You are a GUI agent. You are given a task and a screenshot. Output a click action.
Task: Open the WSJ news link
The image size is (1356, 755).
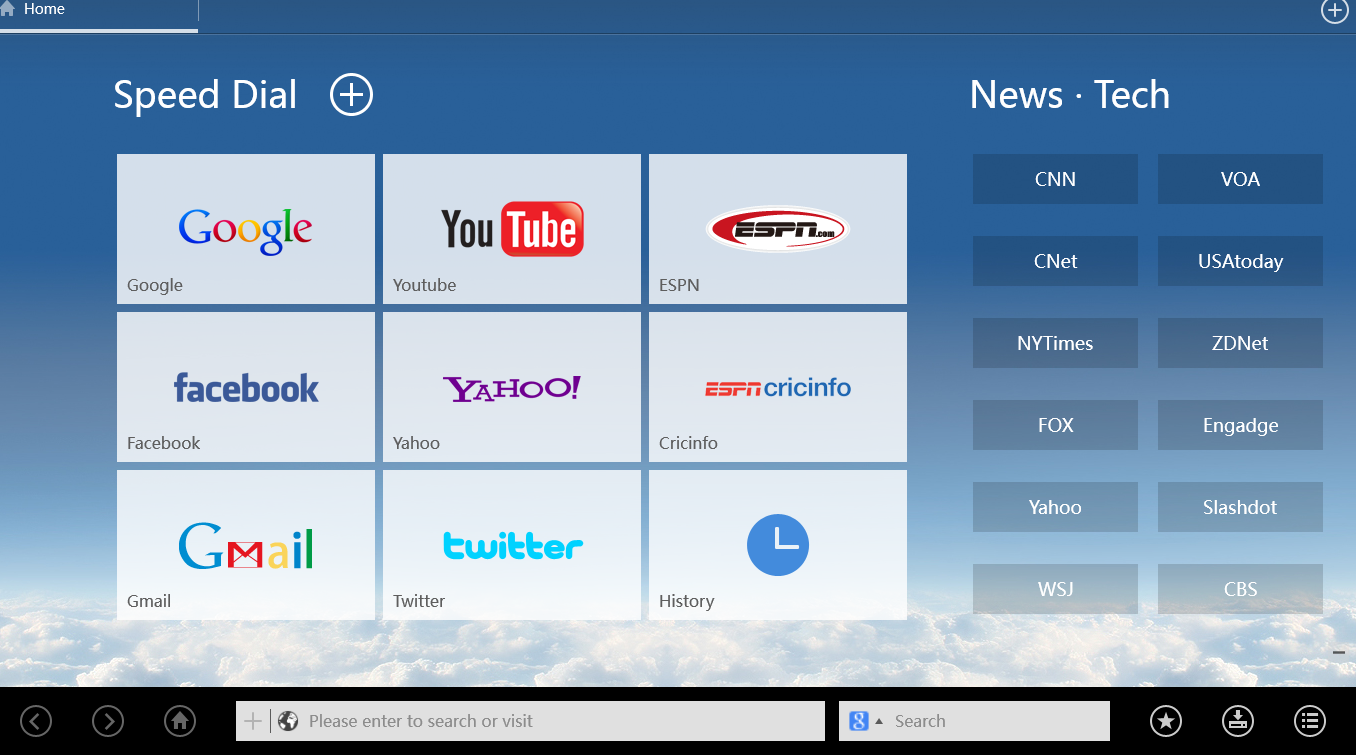tap(1055, 589)
